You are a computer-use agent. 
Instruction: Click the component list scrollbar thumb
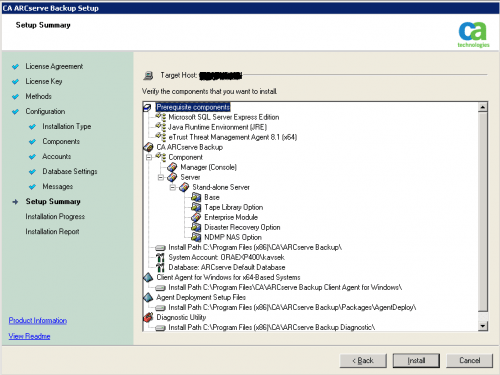(x=482, y=212)
